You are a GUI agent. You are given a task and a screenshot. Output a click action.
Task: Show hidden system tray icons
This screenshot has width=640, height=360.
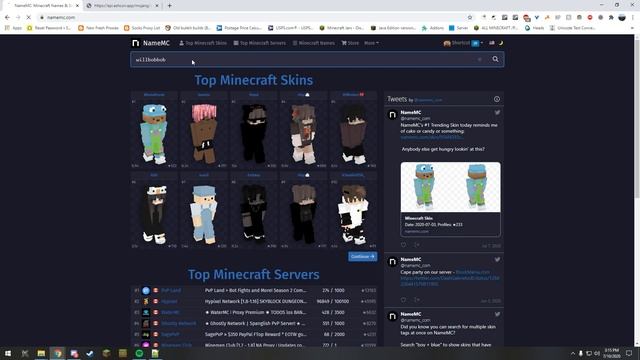pyautogui.click(x=572, y=353)
